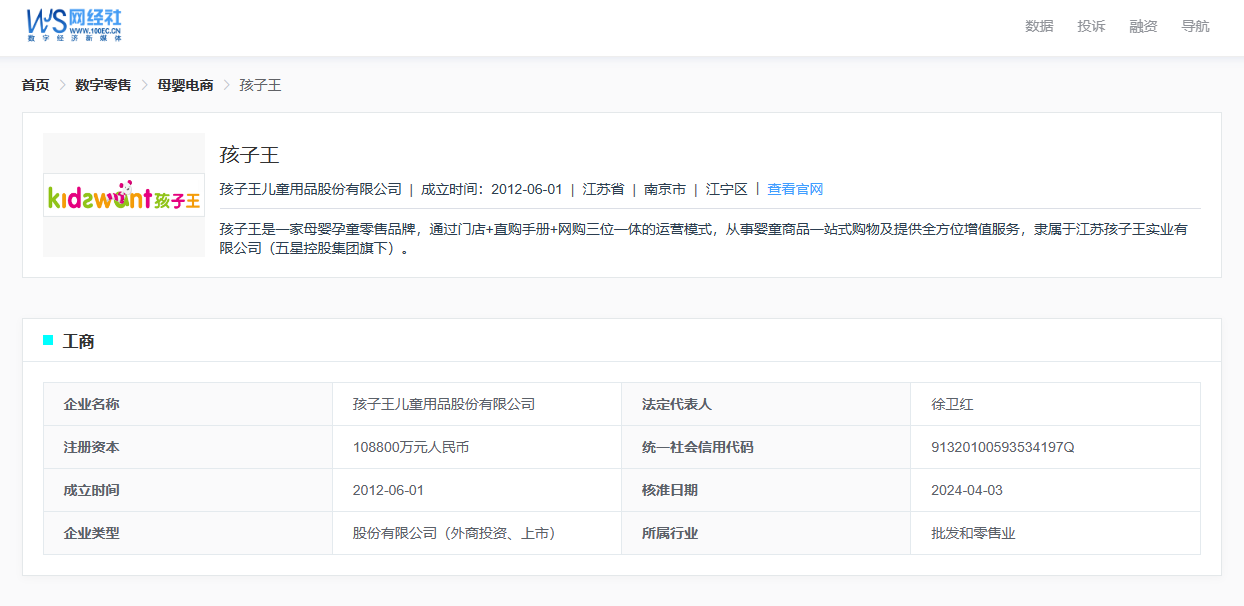Go to 数字零售 breadcrumb

tap(103, 85)
